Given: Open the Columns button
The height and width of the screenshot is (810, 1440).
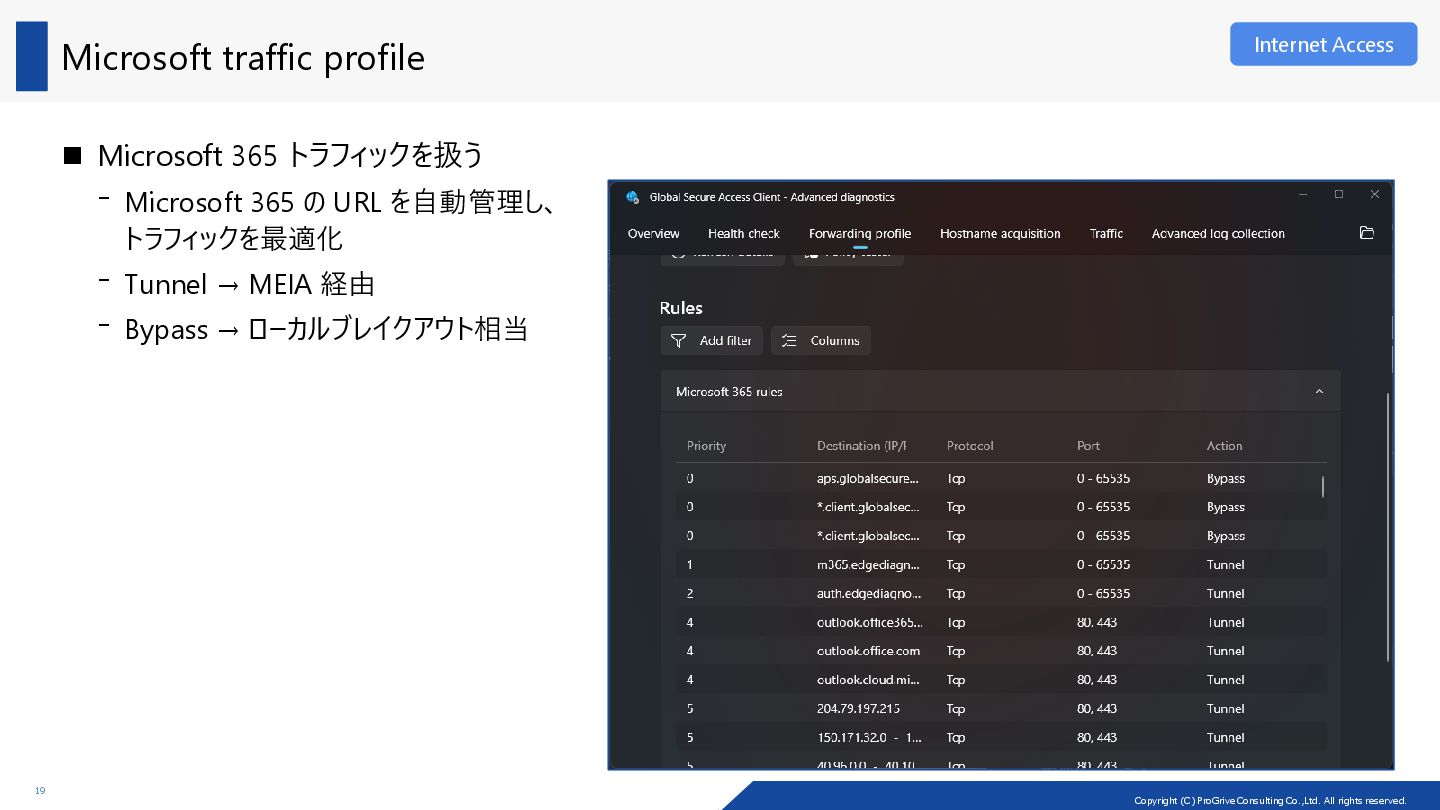Looking at the screenshot, I should click(x=821, y=341).
